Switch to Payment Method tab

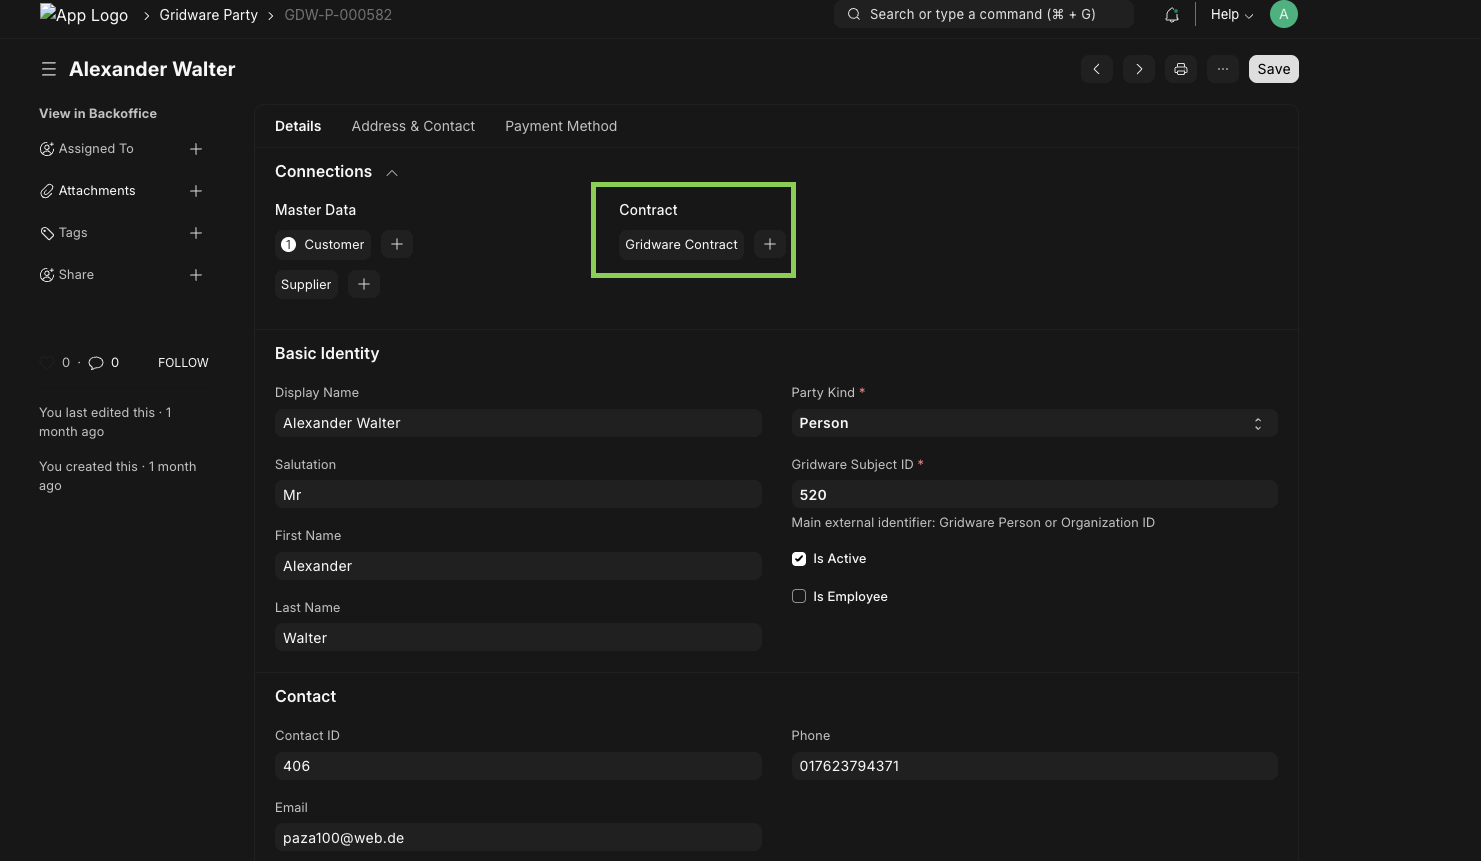coord(561,126)
